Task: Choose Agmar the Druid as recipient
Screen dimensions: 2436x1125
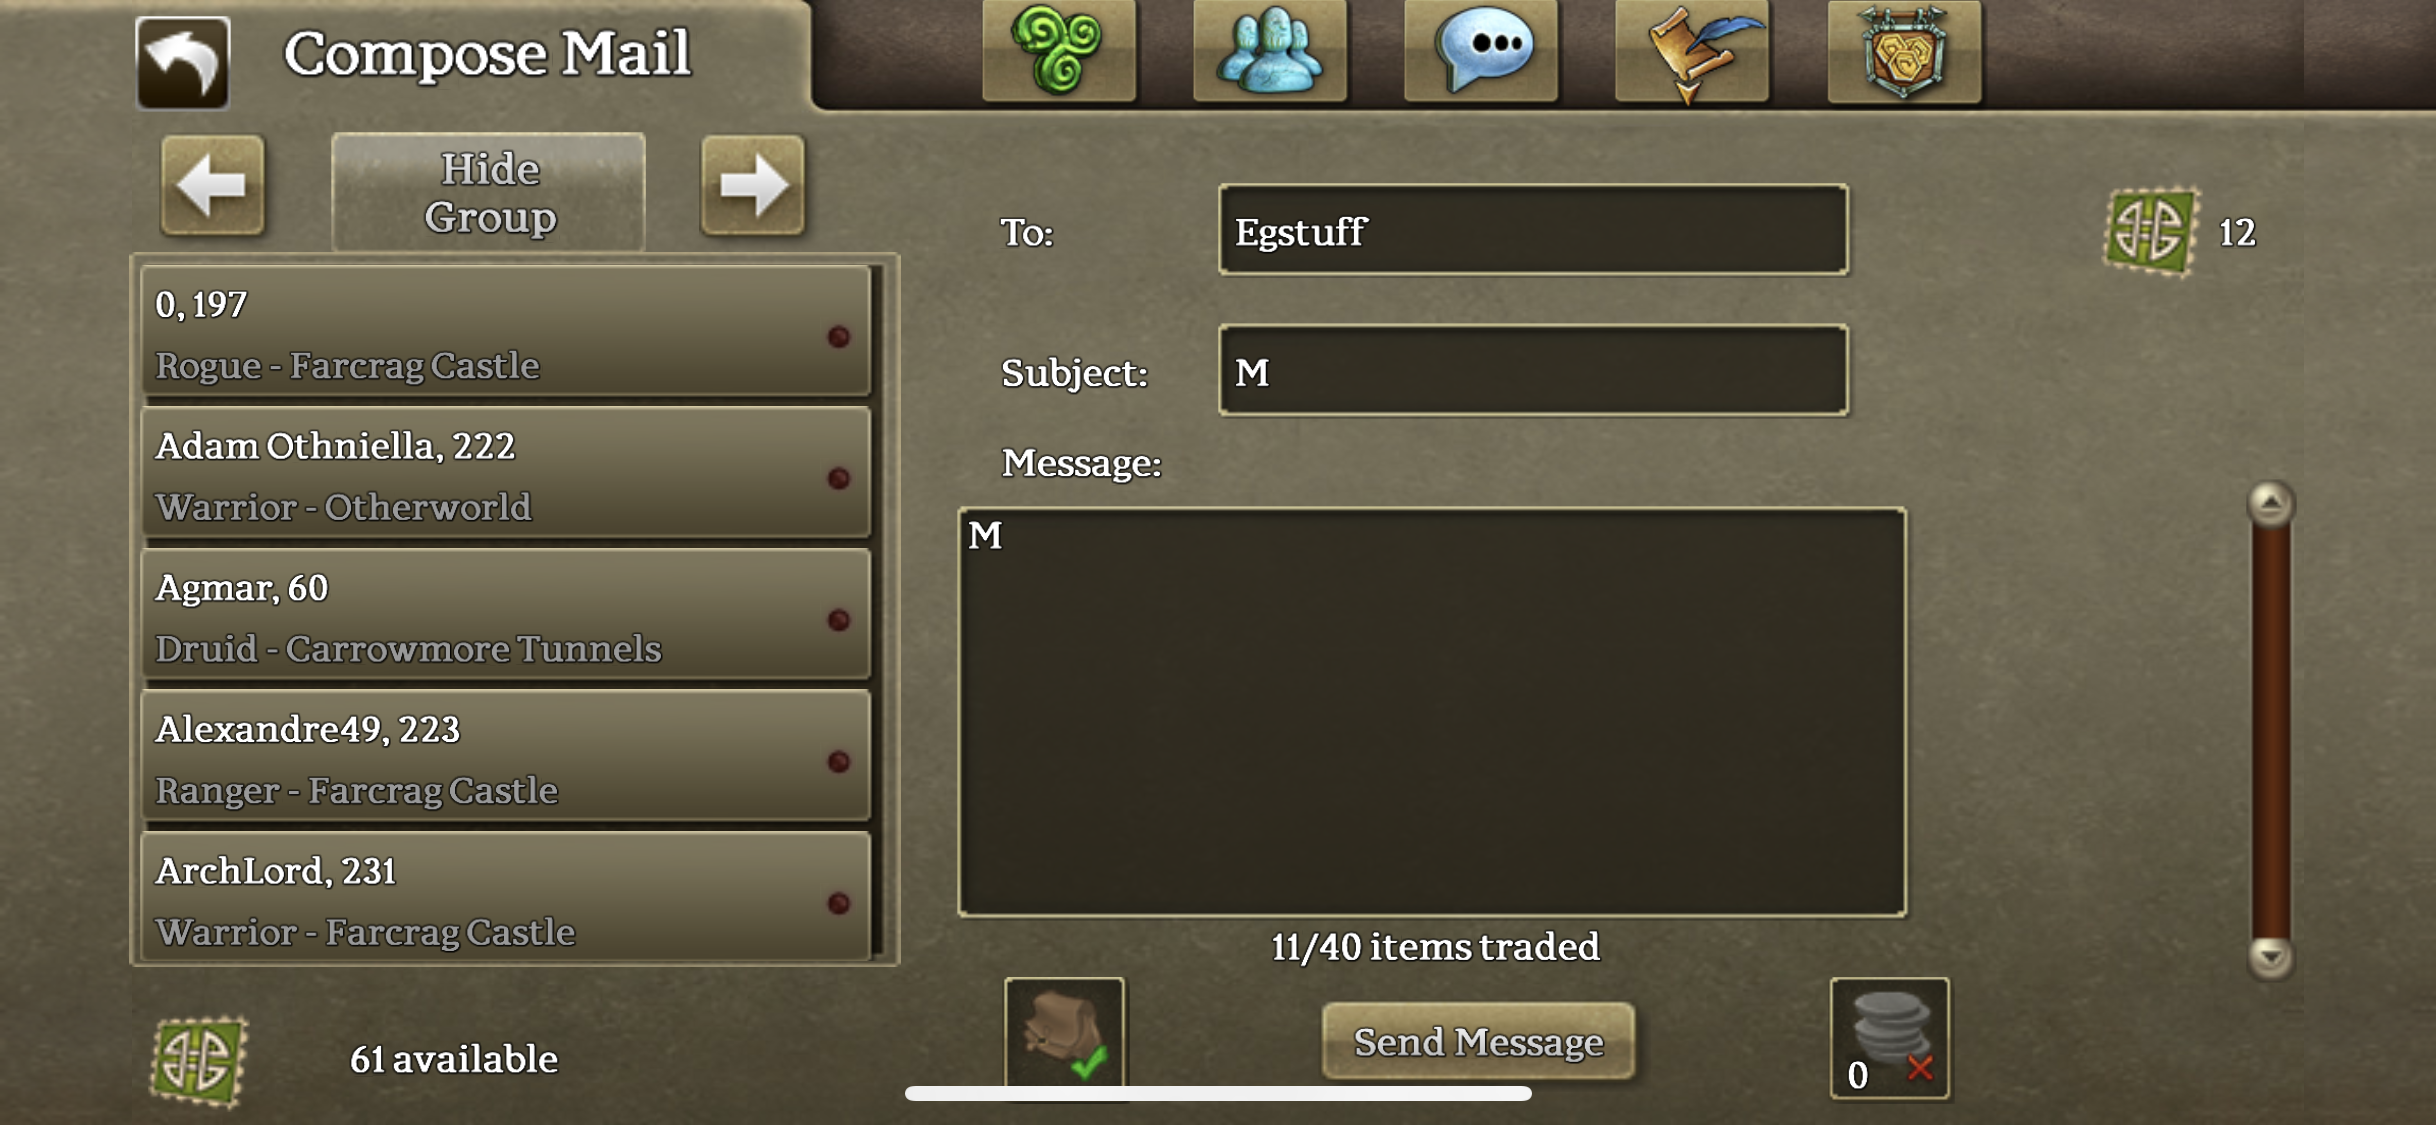Action: coord(506,615)
